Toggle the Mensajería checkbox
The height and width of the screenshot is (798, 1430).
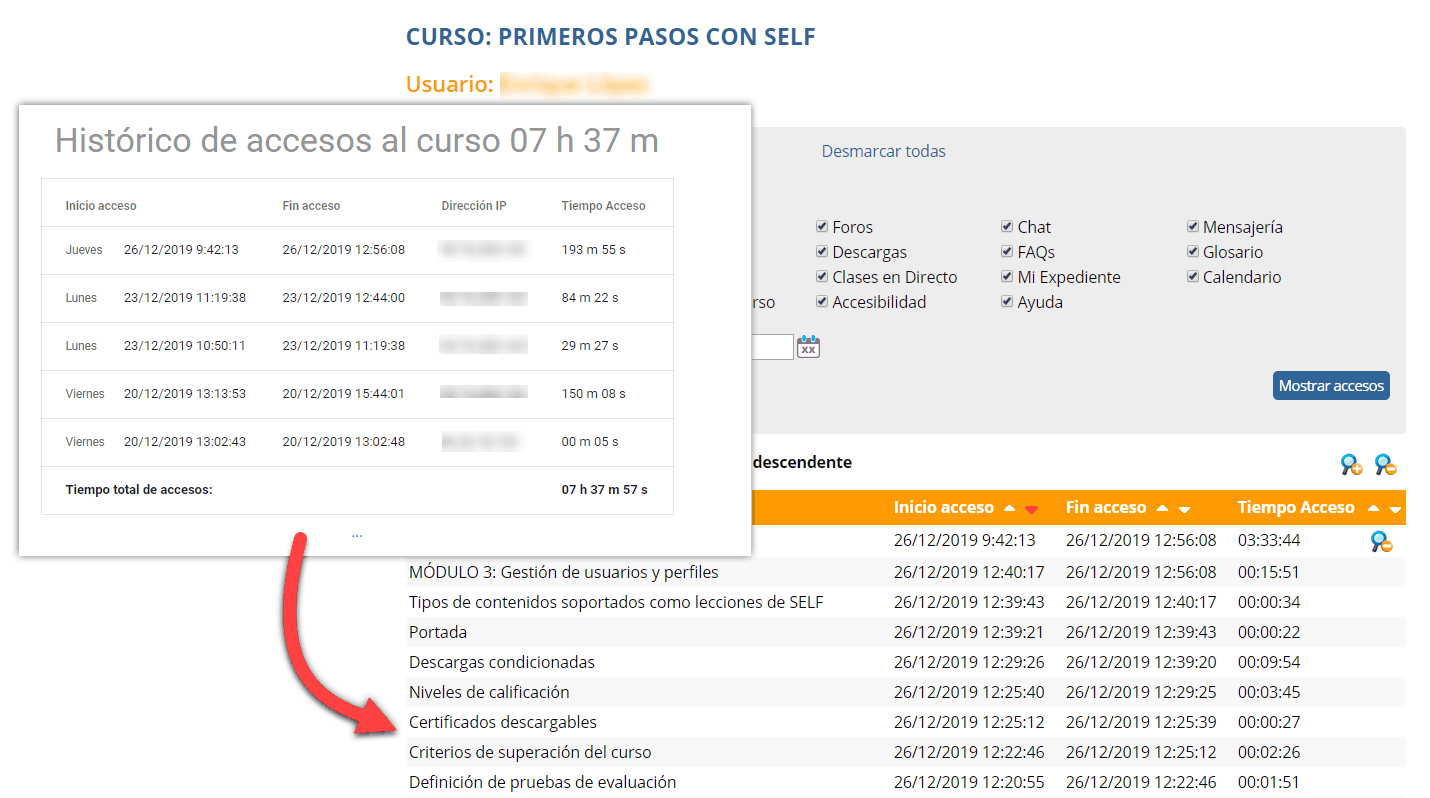coord(1193,227)
